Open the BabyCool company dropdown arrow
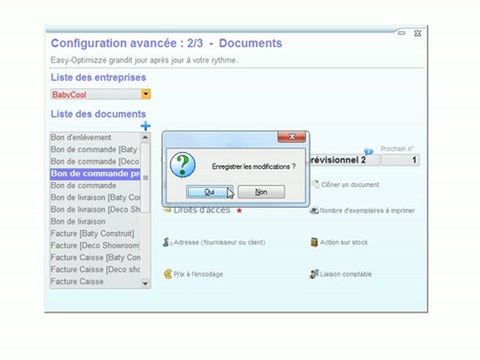The image size is (480, 360). tap(146, 94)
